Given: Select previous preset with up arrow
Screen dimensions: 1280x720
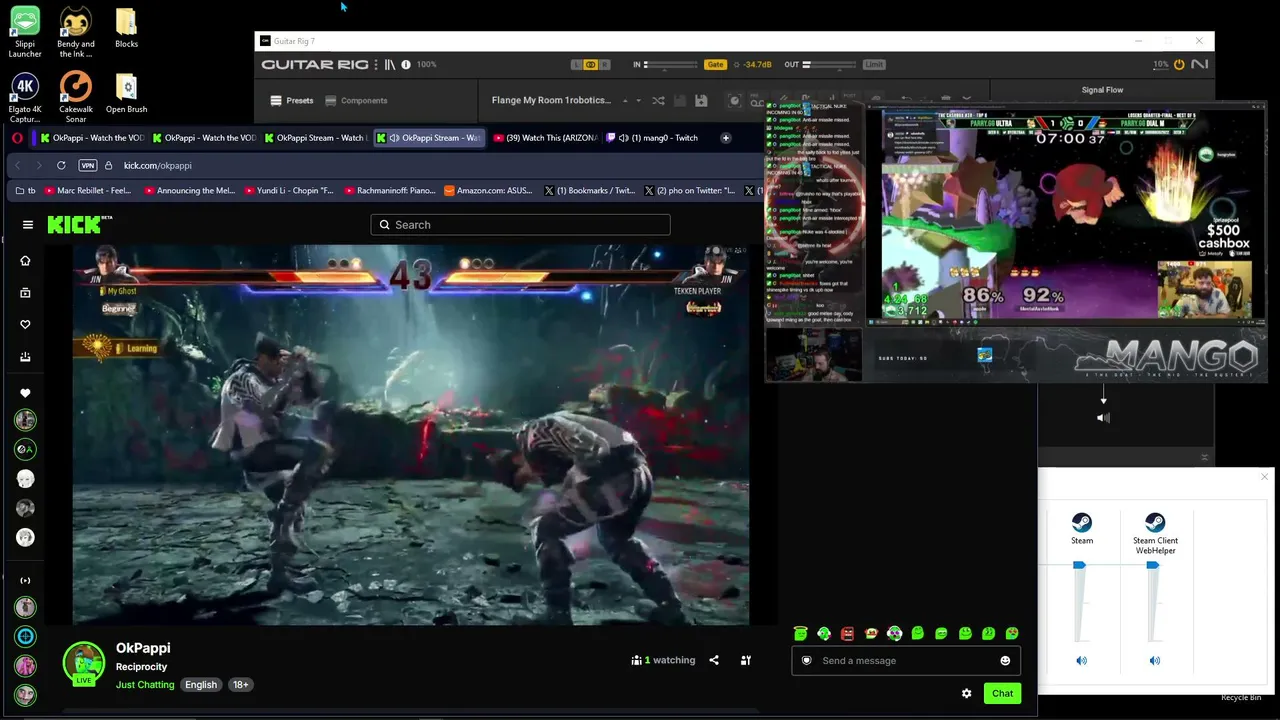Looking at the screenshot, I should [x=625, y=100].
